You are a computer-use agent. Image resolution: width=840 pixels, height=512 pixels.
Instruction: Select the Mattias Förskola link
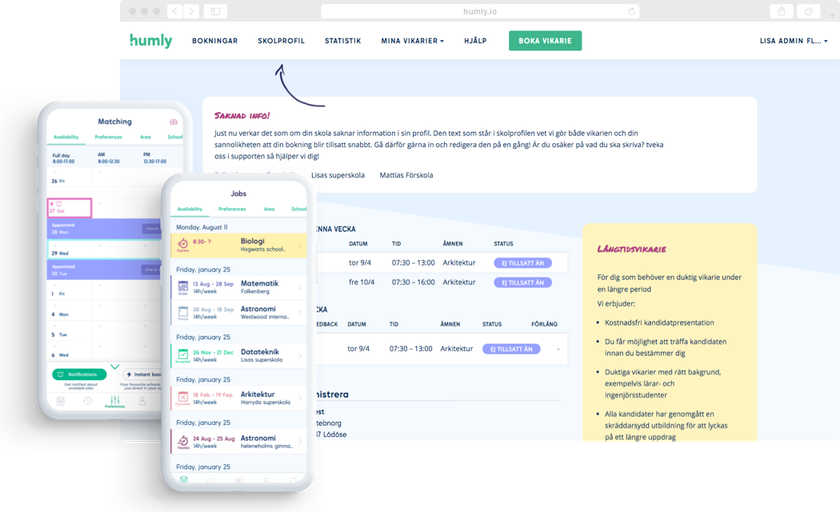pos(406,175)
